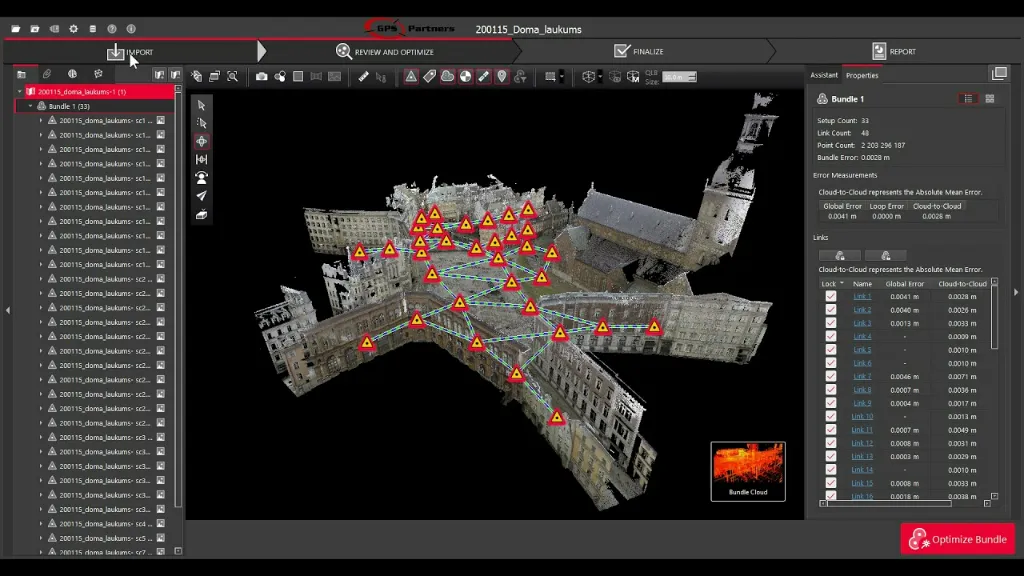Toggle the setup triangle markers display icon

[411, 76]
